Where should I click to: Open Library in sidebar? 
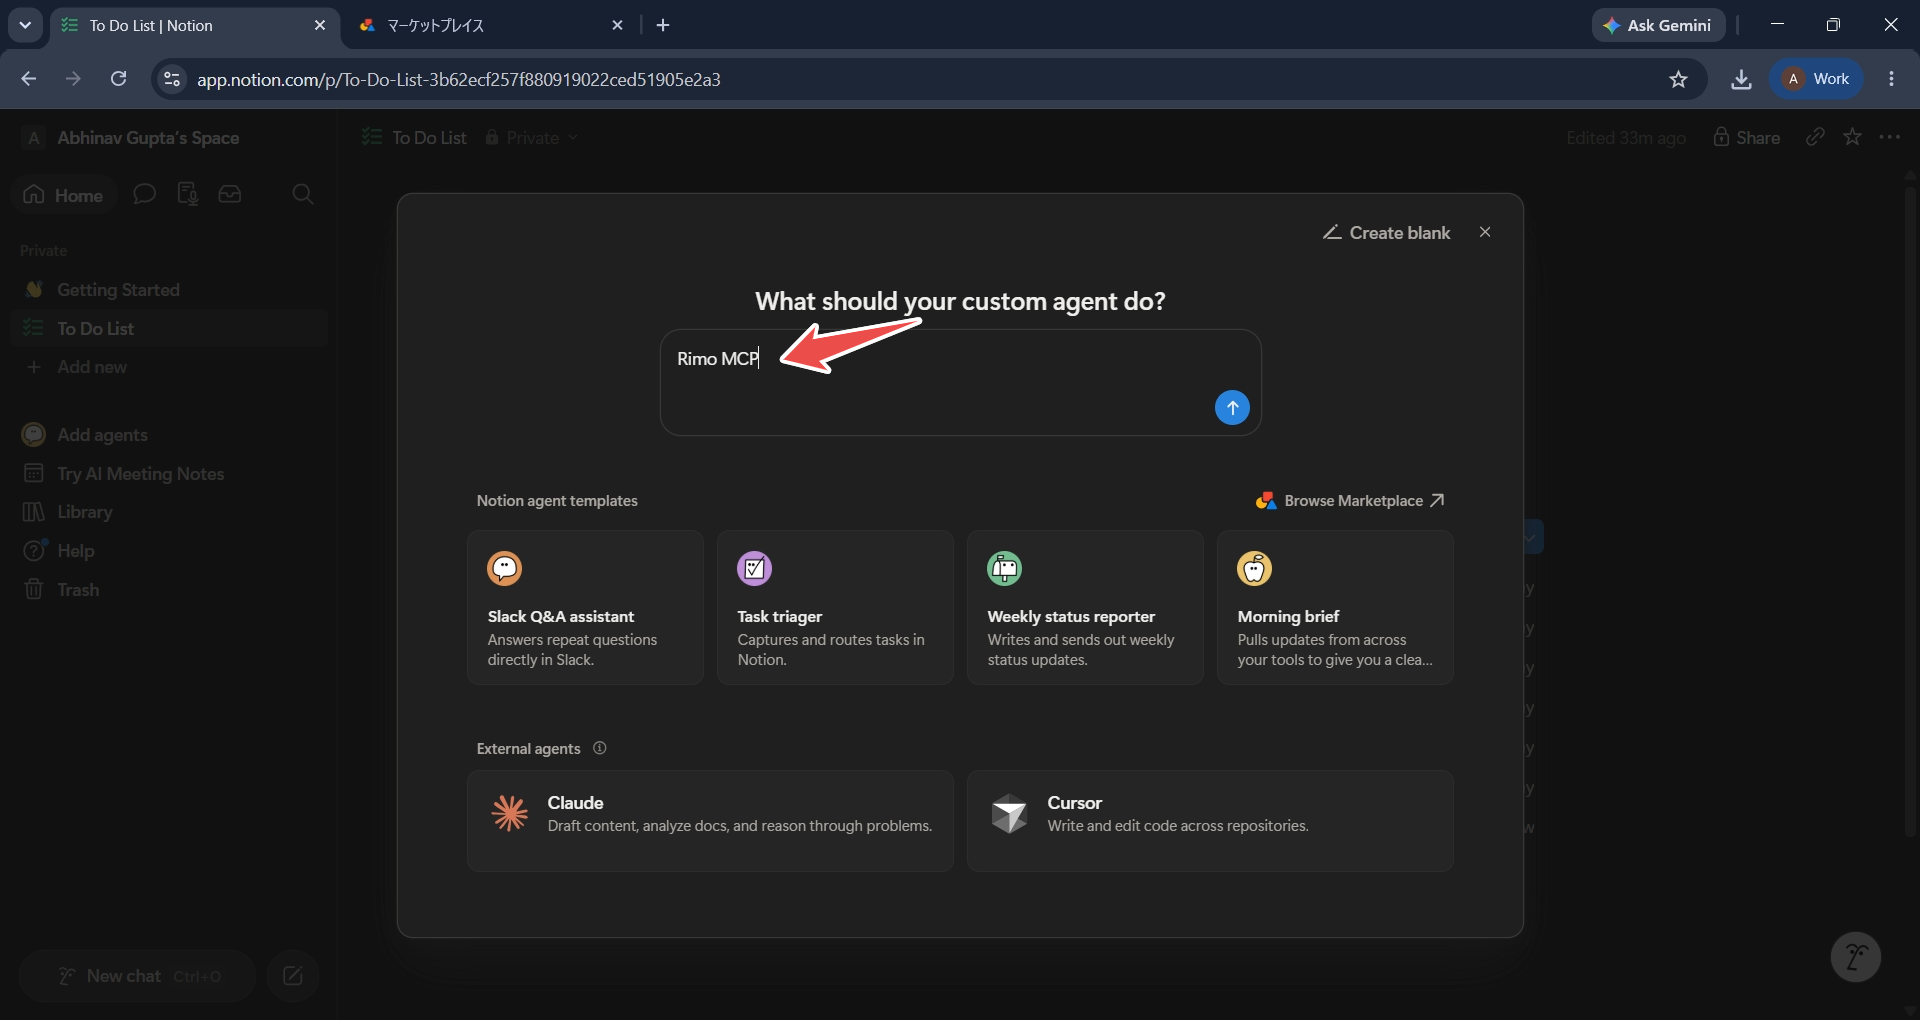pyautogui.click(x=168, y=512)
